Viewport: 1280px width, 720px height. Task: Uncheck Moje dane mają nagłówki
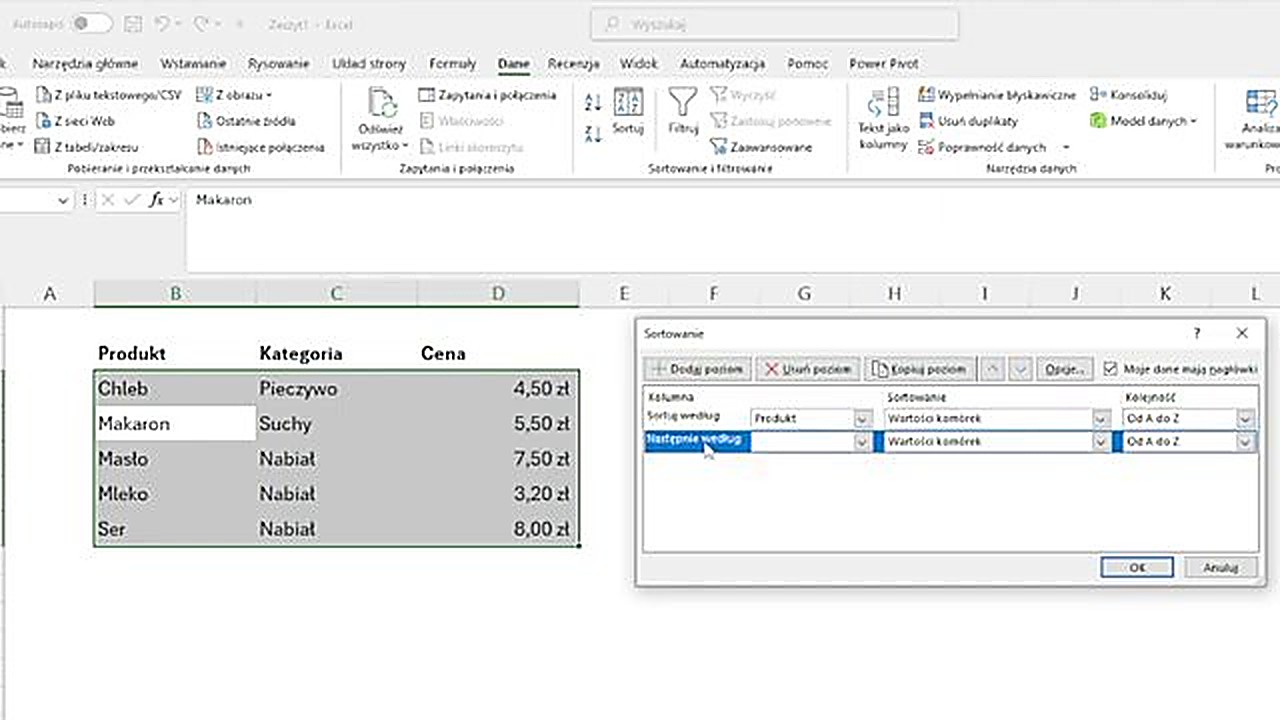click(x=1112, y=369)
